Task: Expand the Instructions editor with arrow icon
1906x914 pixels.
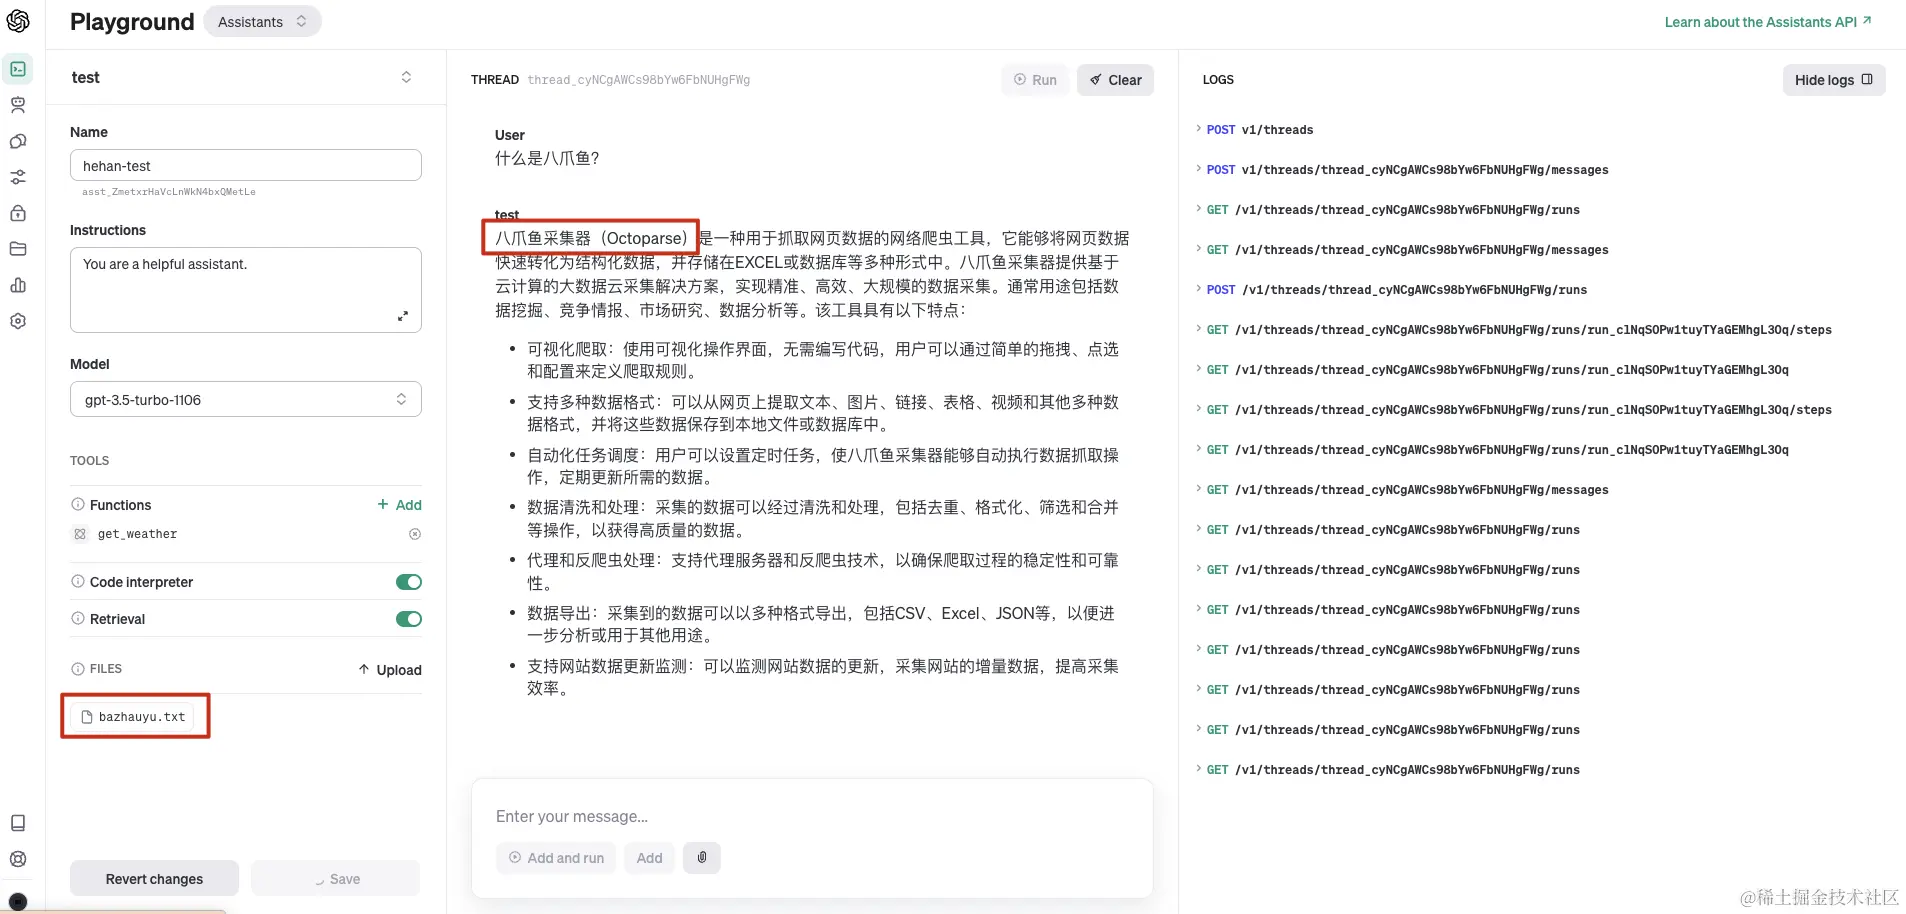Action: click(403, 316)
